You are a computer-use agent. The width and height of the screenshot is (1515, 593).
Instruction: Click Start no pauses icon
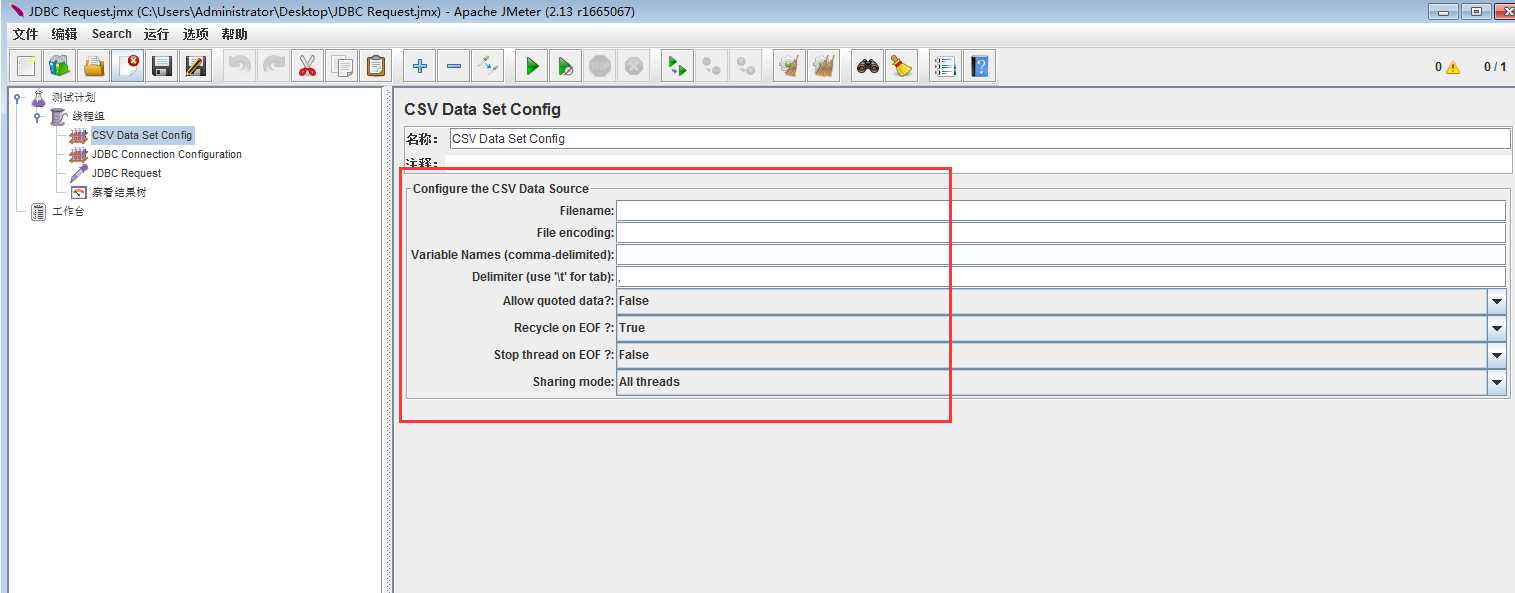click(x=566, y=66)
